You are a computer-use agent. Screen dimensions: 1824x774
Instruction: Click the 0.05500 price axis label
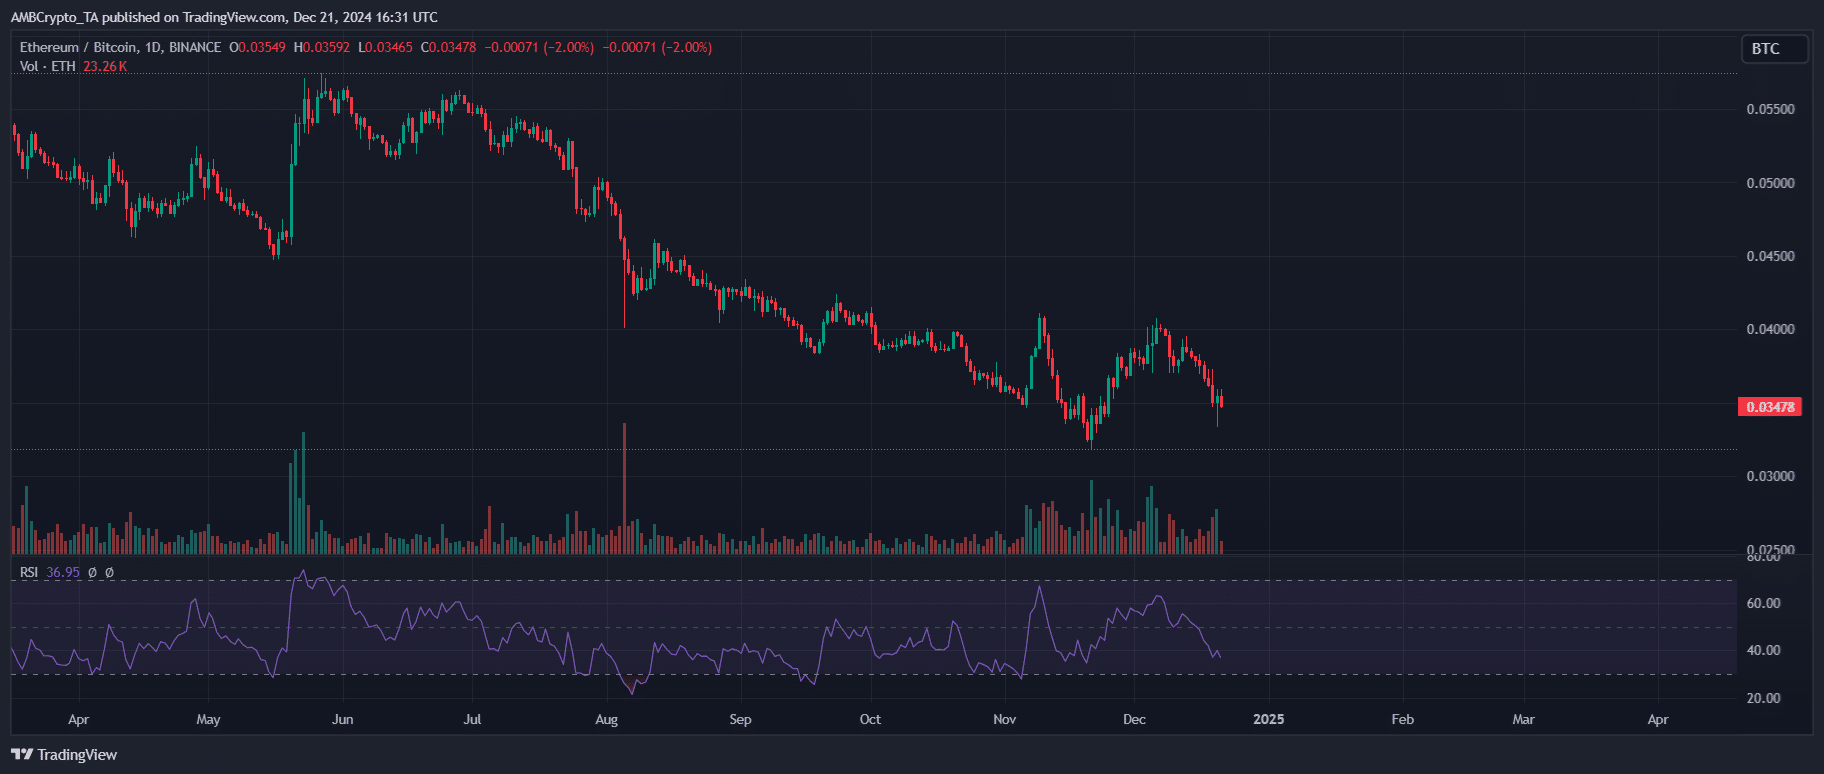pos(1770,109)
